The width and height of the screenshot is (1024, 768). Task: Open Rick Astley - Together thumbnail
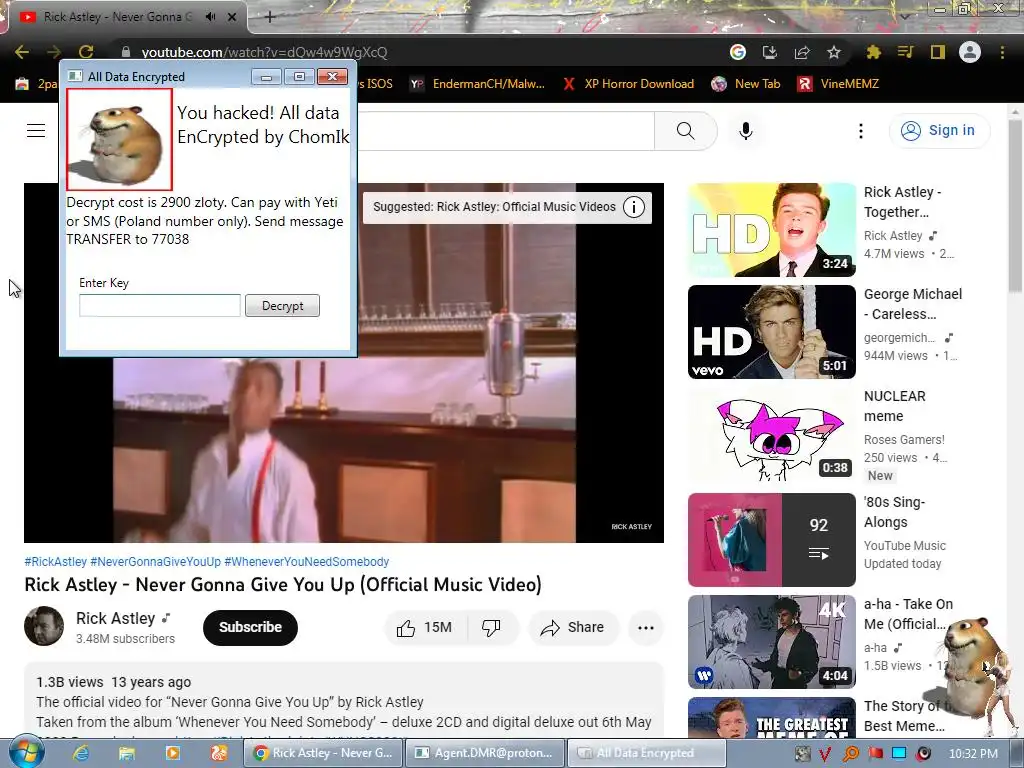pyautogui.click(x=772, y=230)
